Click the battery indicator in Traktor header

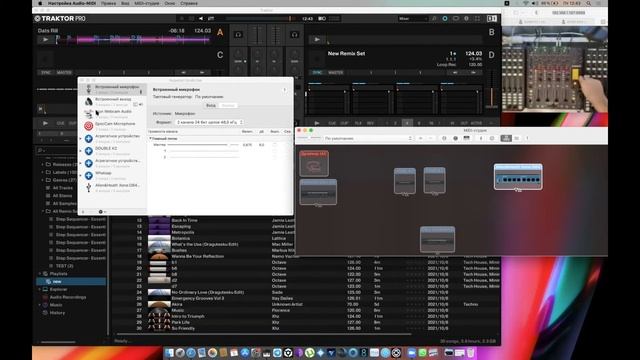coord(322,18)
